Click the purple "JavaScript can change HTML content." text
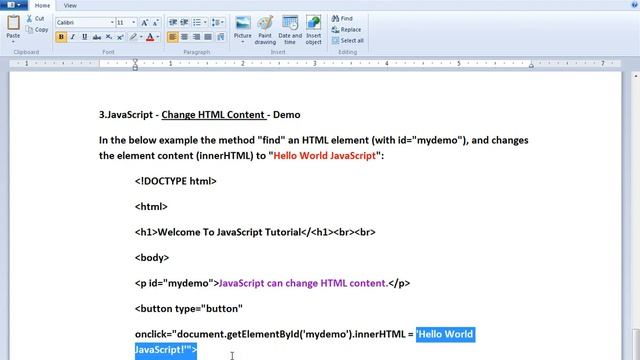This screenshot has height=360, width=640. click(x=304, y=283)
